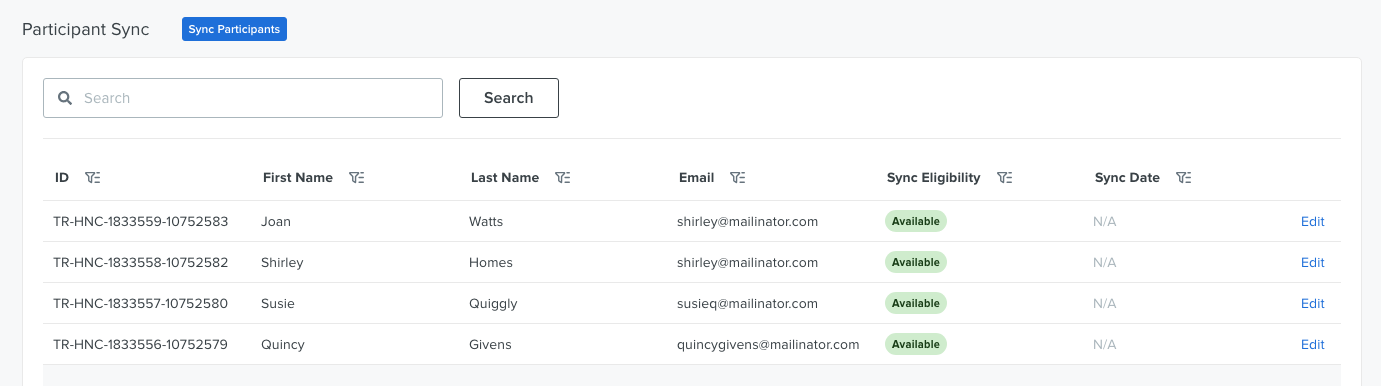Click the Sync Eligibility column header

pyautogui.click(x=933, y=178)
